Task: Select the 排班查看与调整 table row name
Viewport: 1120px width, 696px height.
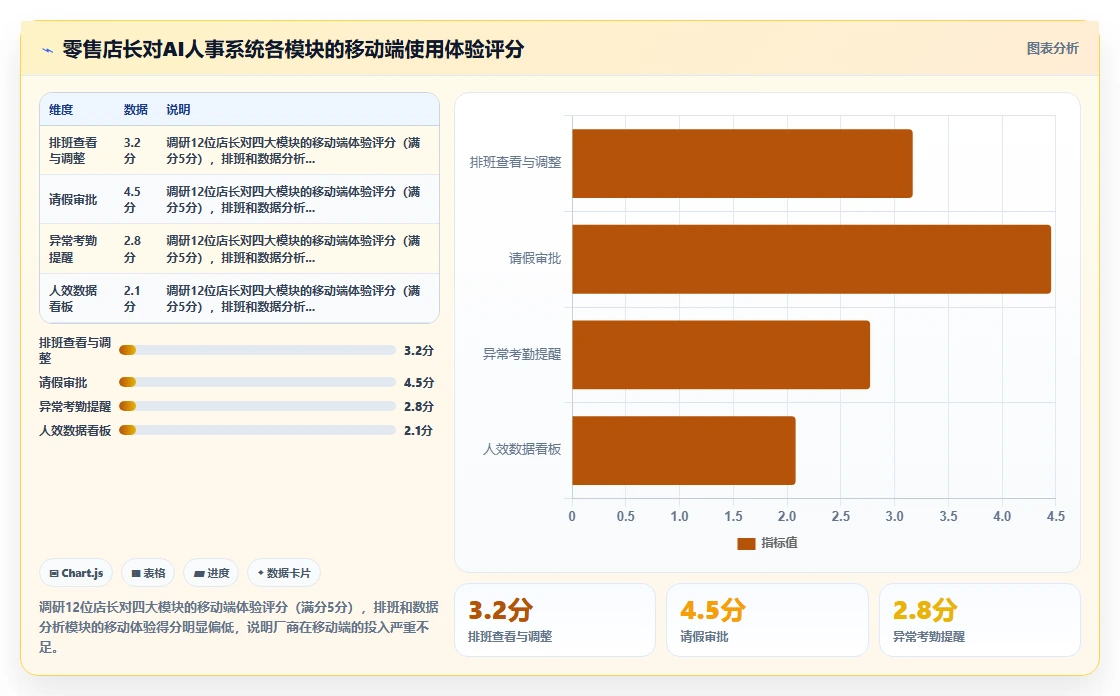Action: (x=73, y=151)
